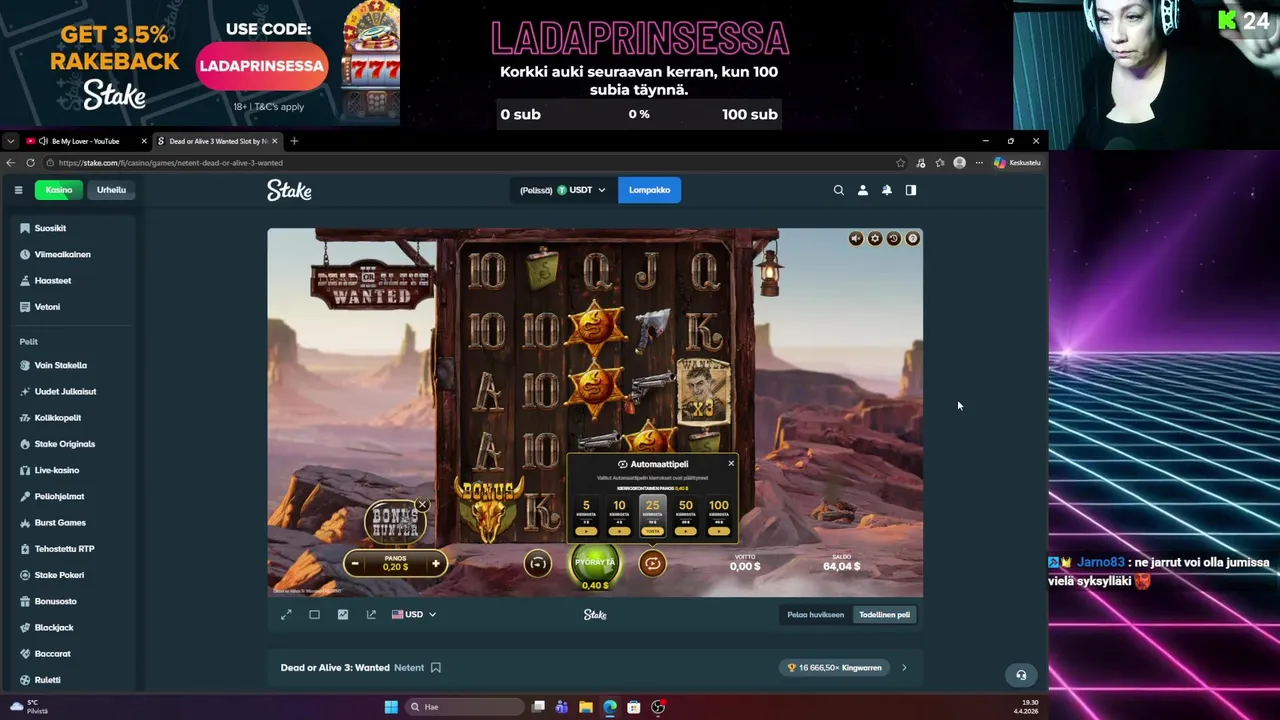
Task: Open the slot game settings gear
Action: [x=875, y=238]
